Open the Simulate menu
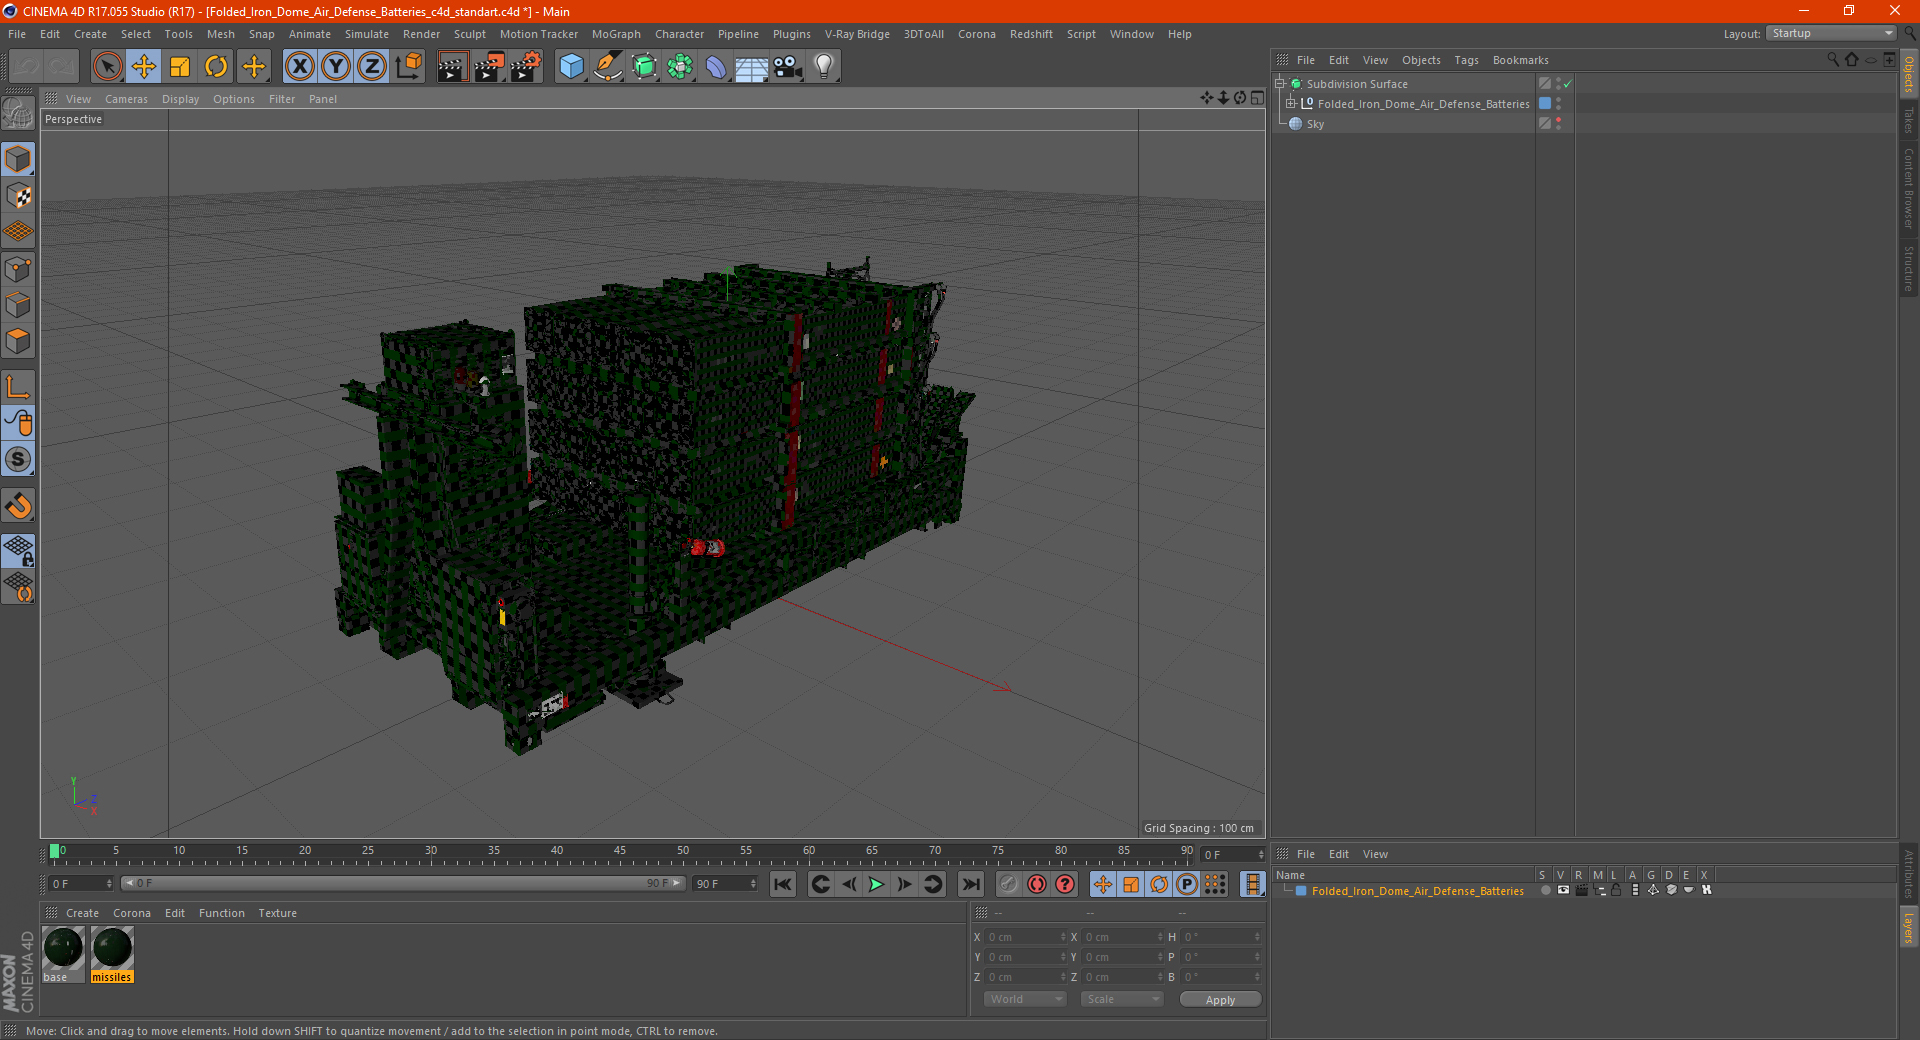Viewport: 1920px width, 1040px height. [x=366, y=34]
